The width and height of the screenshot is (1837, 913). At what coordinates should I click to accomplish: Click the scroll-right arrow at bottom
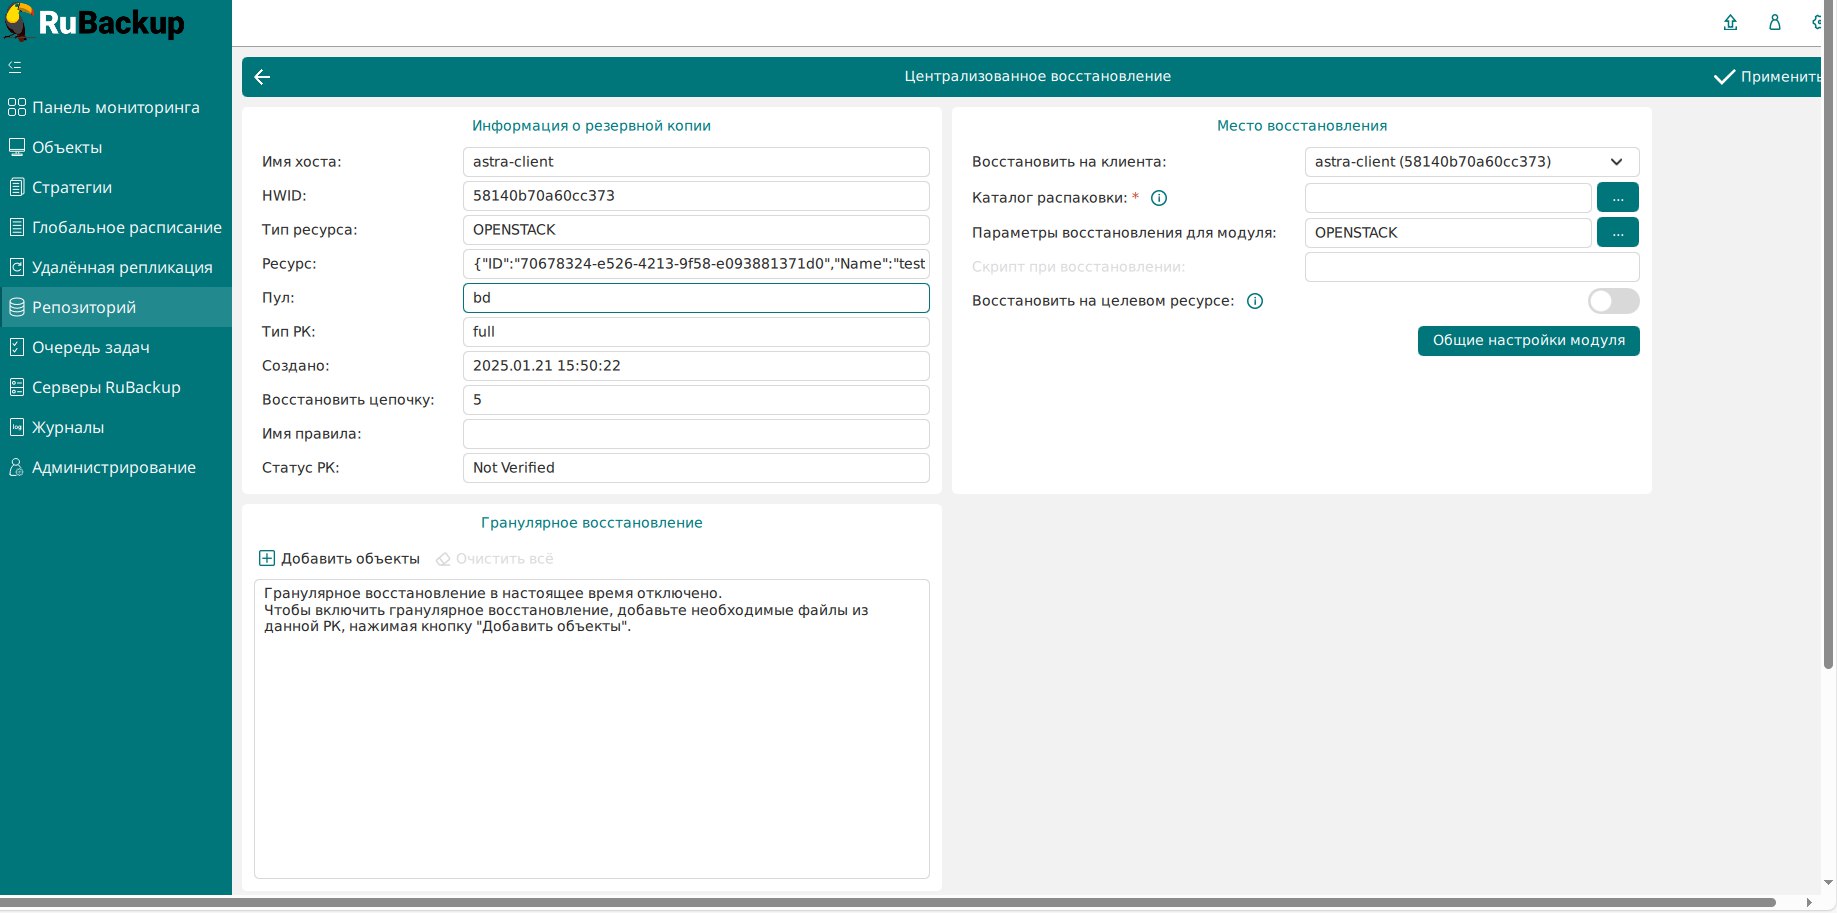pyautogui.click(x=1808, y=903)
